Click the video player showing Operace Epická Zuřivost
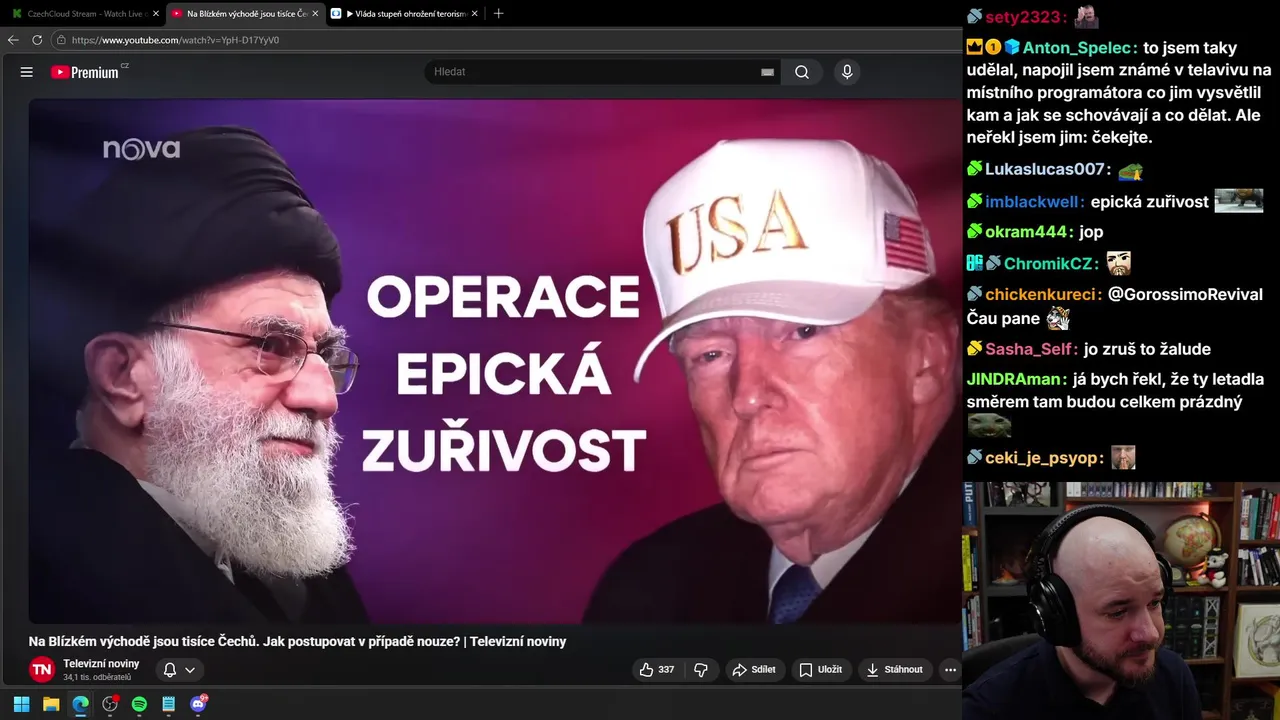Image resolution: width=1280 pixels, height=720 pixels. (x=495, y=361)
